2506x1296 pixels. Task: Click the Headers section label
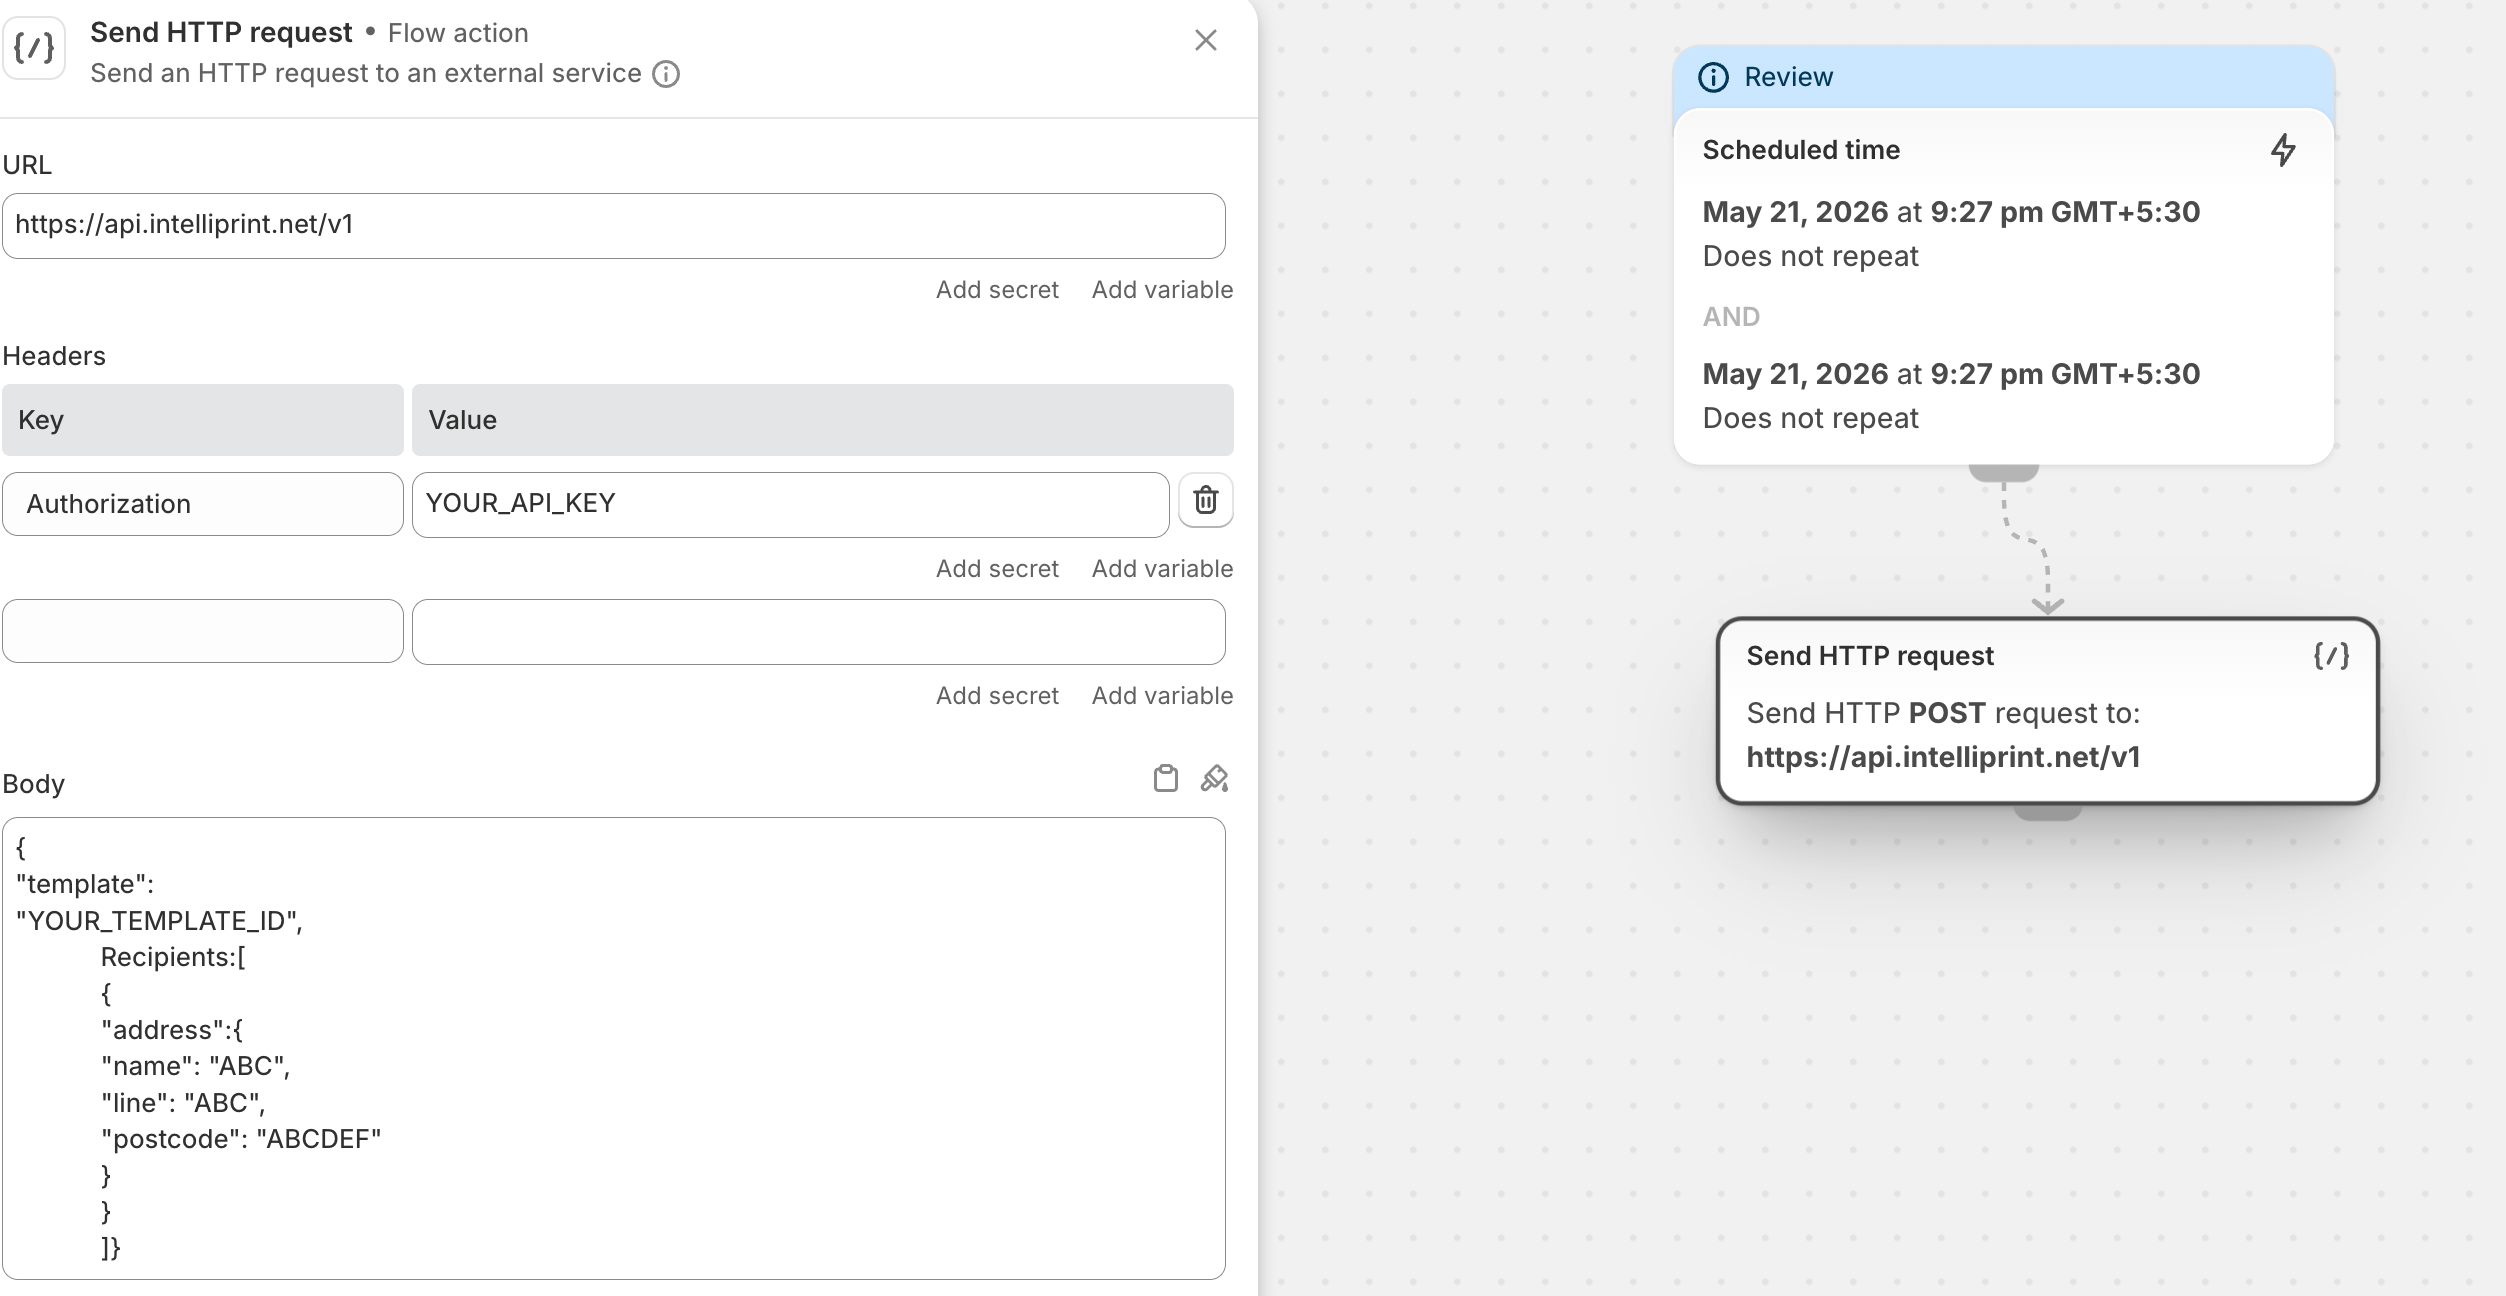[x=54, y=356]
